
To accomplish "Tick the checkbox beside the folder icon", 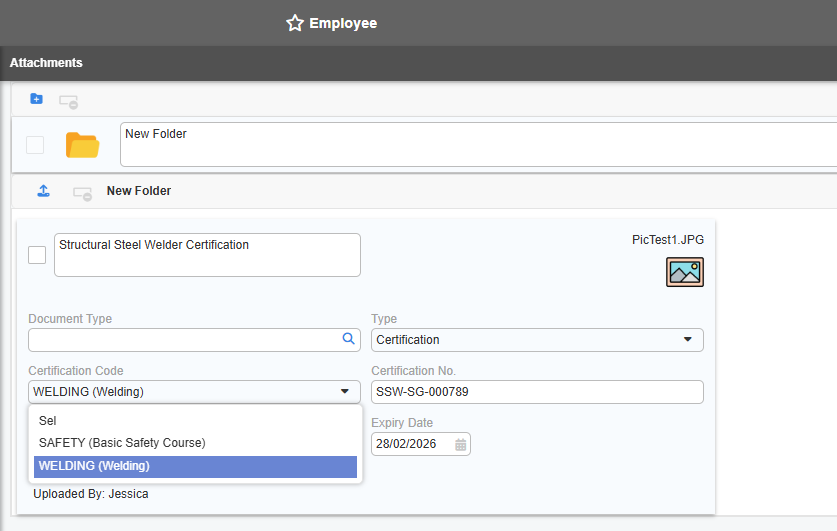I will 35,145.
